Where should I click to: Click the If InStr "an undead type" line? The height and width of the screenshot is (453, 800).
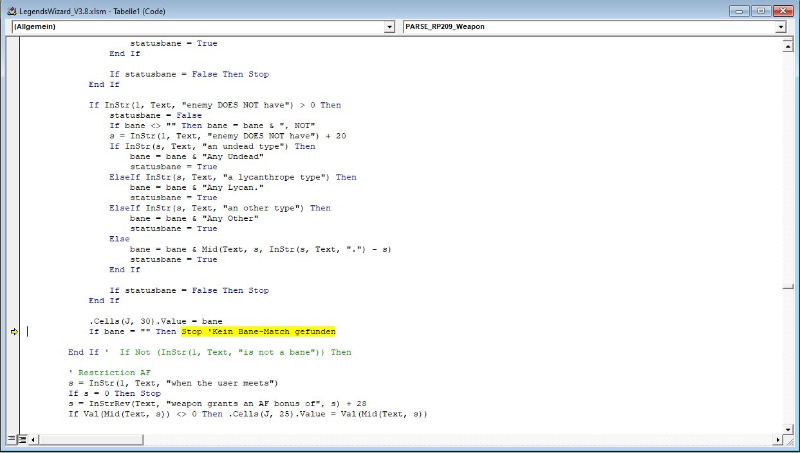[212, 146]
